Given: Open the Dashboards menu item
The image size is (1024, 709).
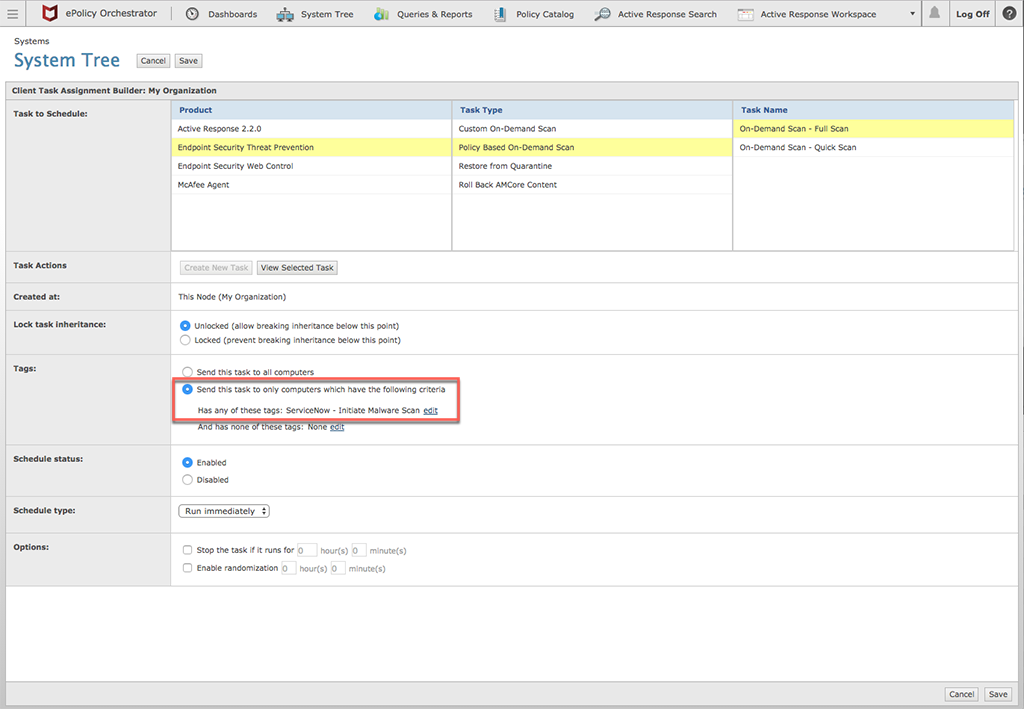Looking at the screenshot, I should click(232, 14).
